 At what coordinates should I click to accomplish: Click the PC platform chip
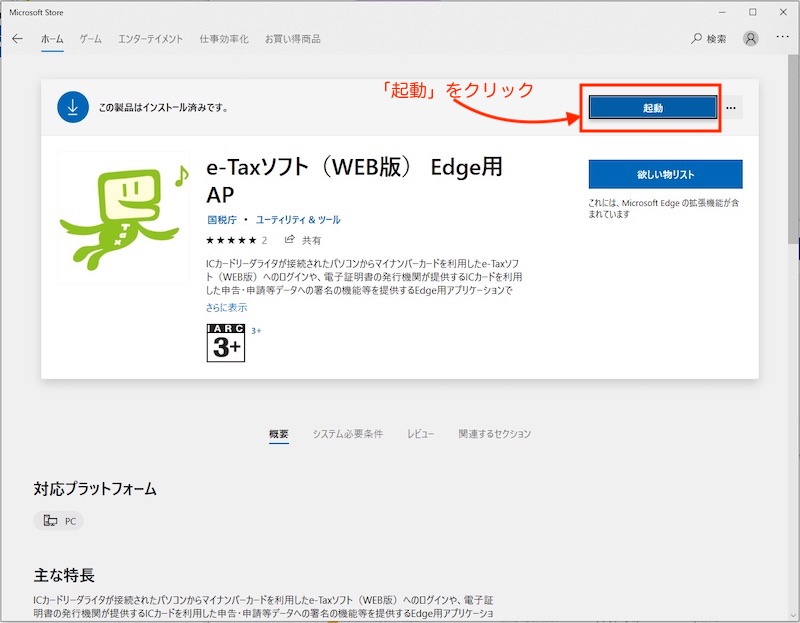[59, 521]
